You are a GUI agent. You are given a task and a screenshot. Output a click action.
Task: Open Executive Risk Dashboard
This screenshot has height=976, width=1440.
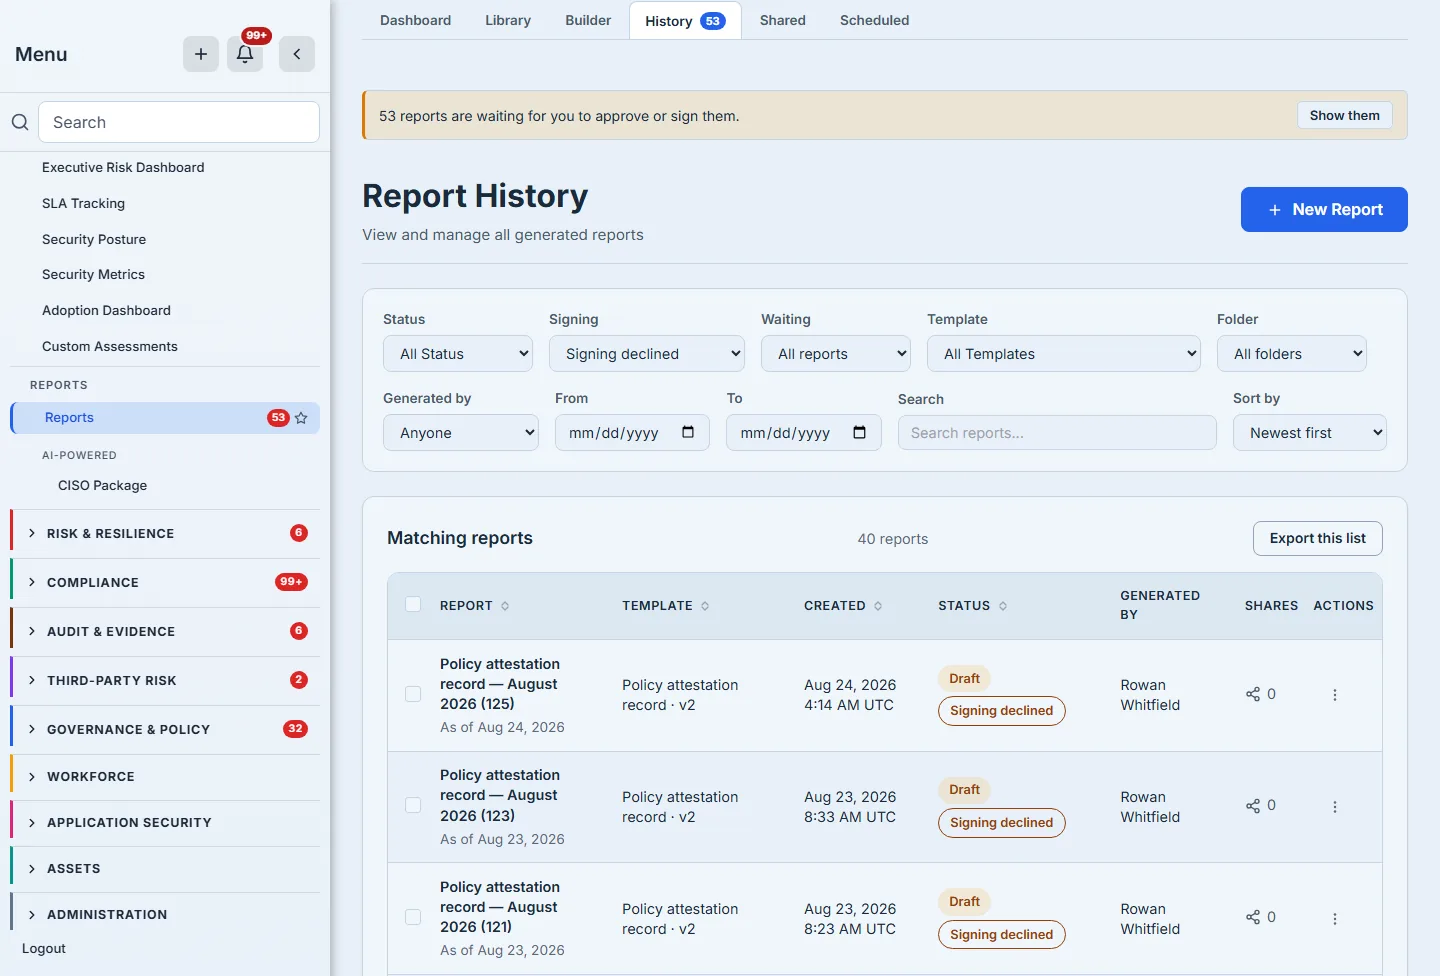point(123,168)
